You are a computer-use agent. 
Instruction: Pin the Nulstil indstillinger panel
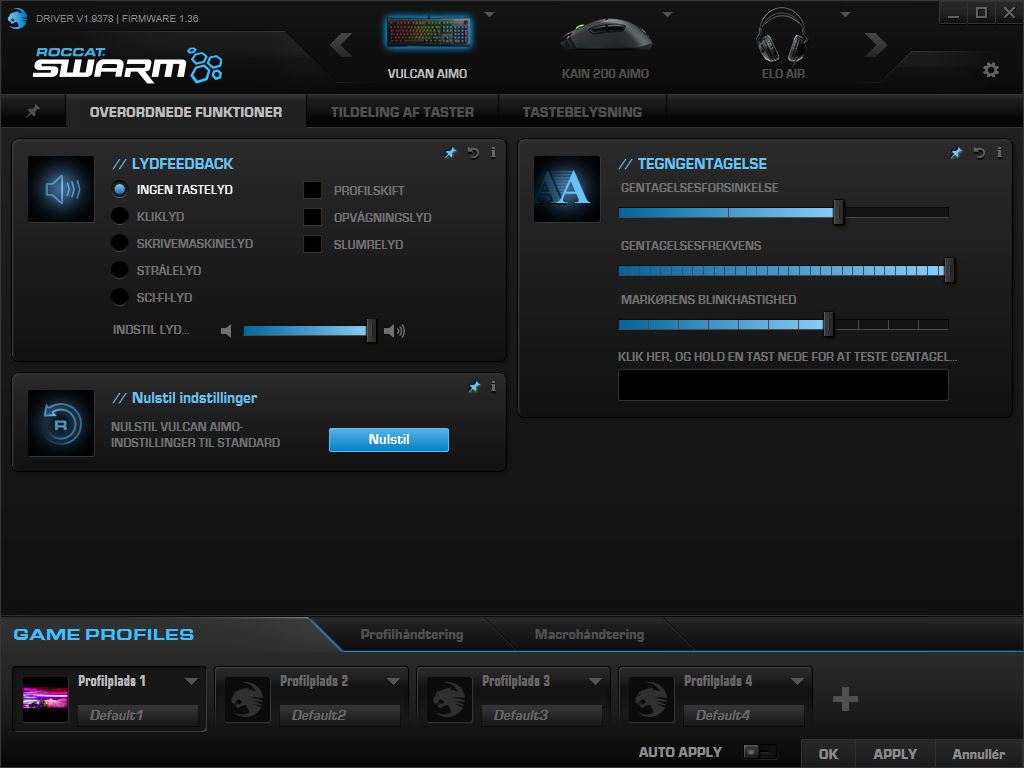click(474, 387)
